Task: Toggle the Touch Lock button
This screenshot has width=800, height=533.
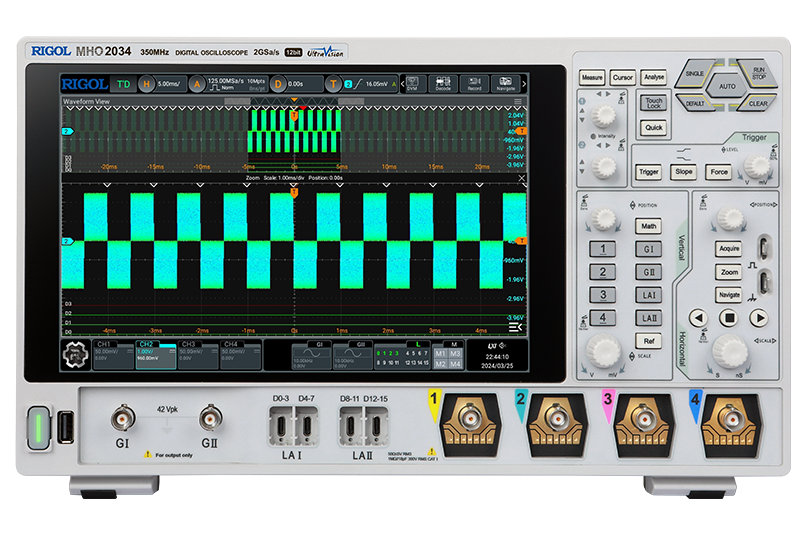Action: (x=653, y=103)
